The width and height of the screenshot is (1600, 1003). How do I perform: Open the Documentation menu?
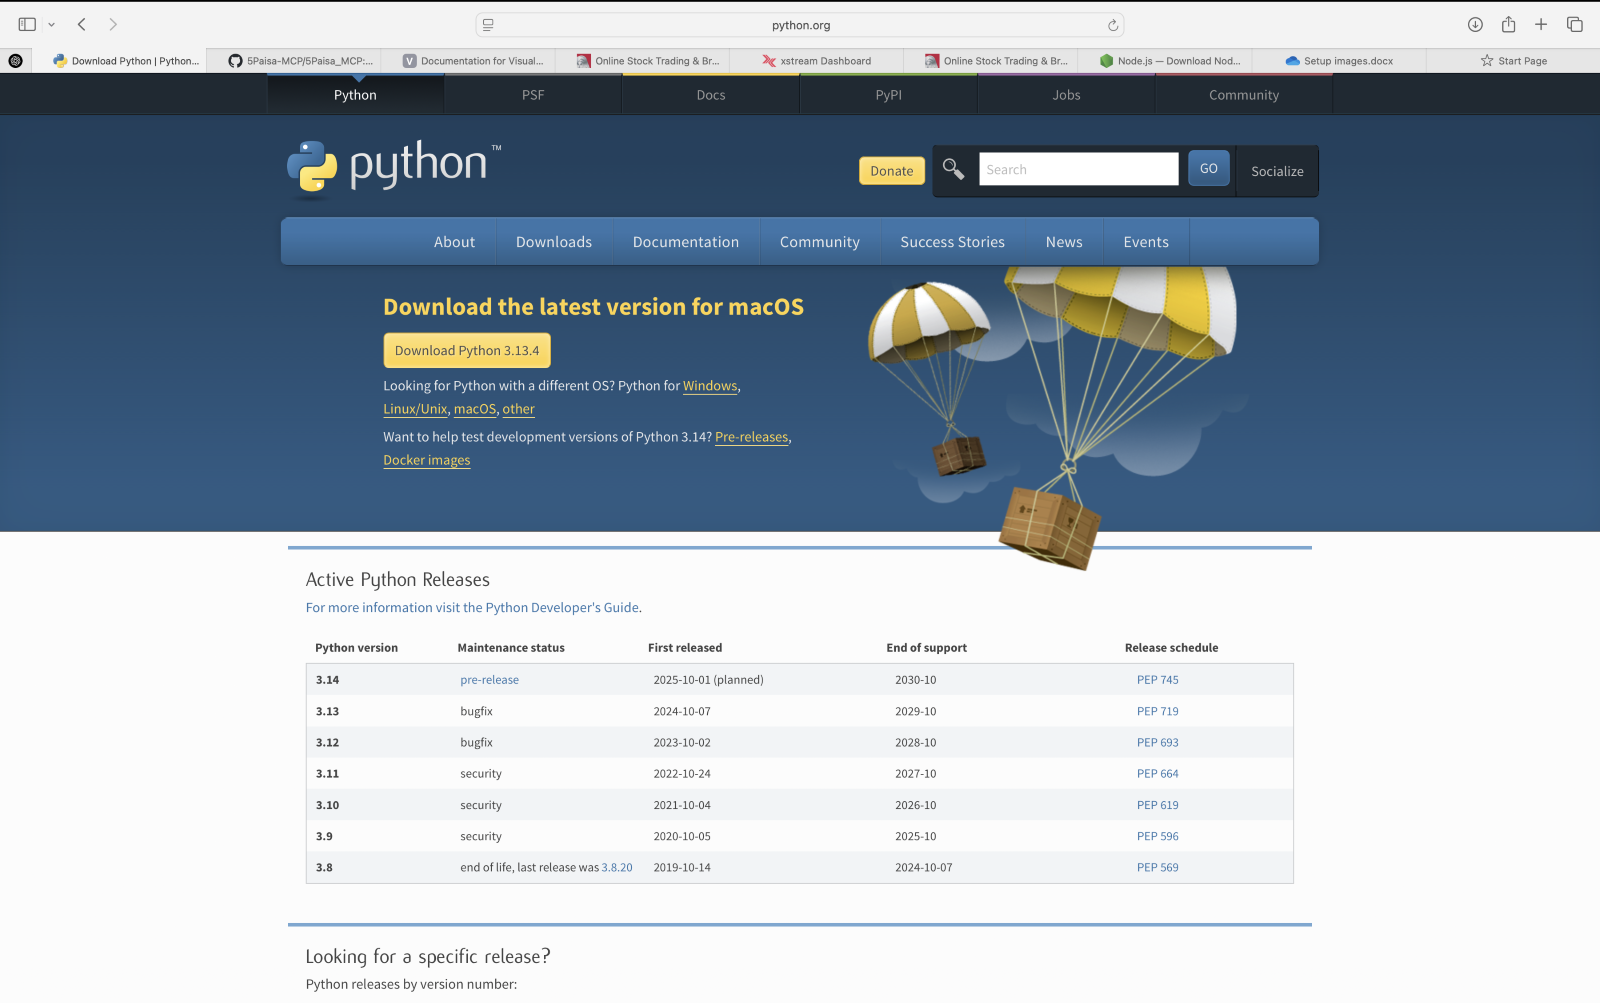pos(686,242)
